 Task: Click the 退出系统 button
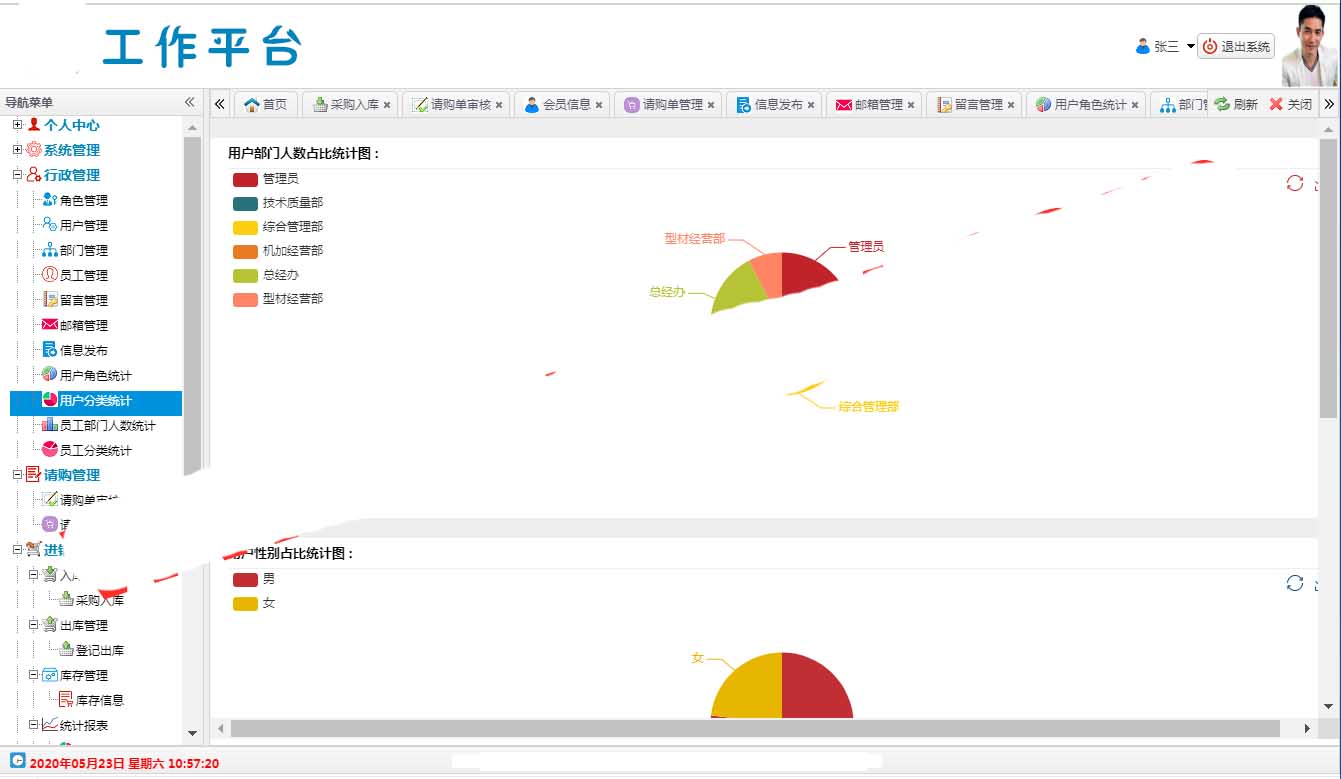click(x=1236, y=46)
